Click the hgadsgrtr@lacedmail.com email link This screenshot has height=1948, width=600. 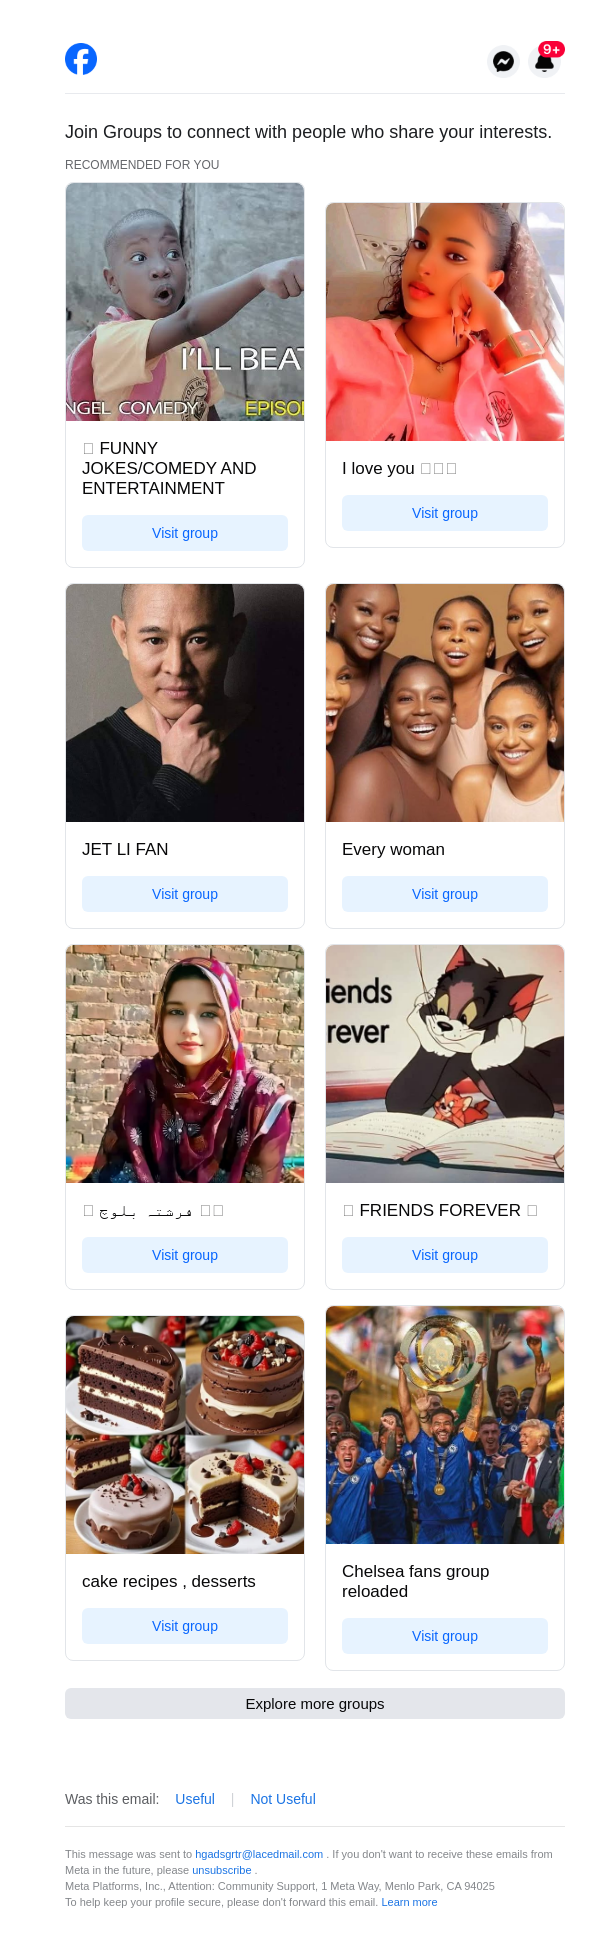click(259, 1854)
